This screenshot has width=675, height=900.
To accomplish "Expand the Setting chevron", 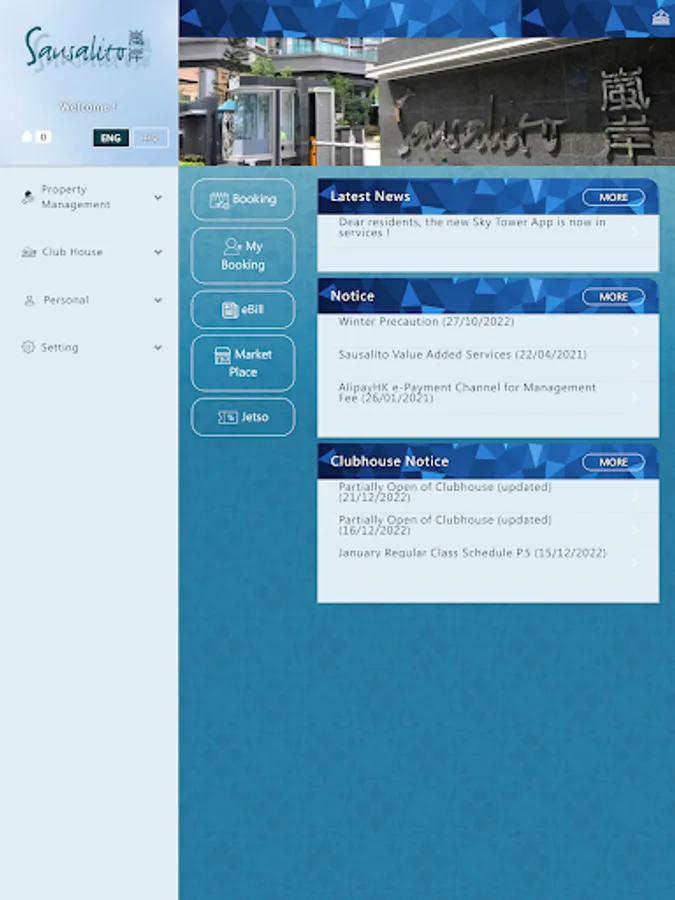I will coord(158,347).
